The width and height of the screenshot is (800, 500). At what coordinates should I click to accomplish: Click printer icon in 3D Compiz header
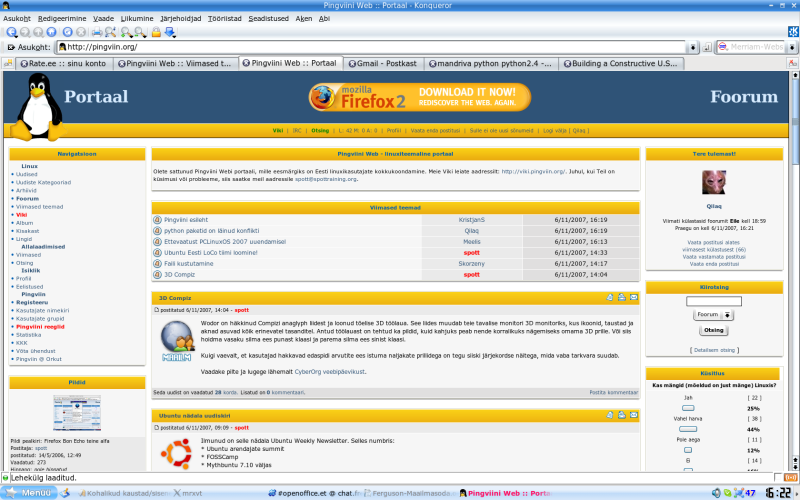622,297
